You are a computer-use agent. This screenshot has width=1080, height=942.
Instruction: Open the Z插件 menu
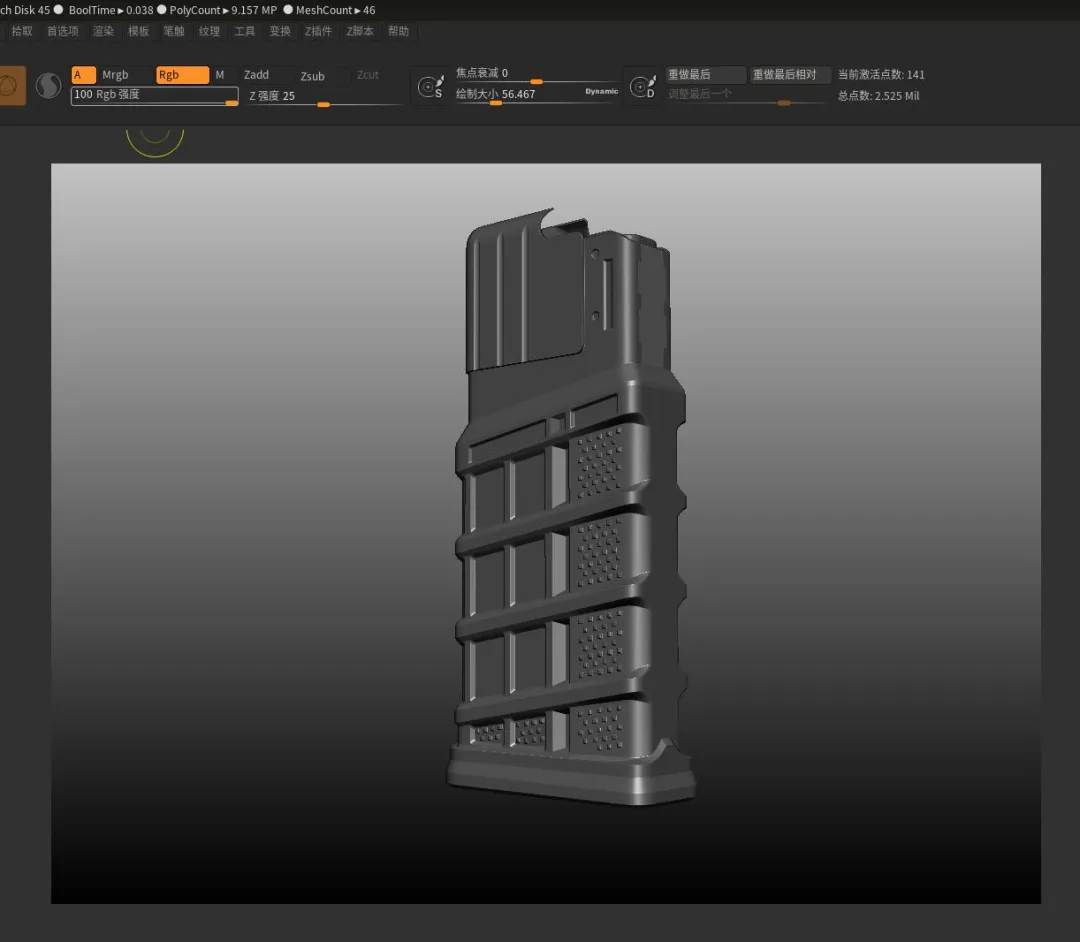318,31
